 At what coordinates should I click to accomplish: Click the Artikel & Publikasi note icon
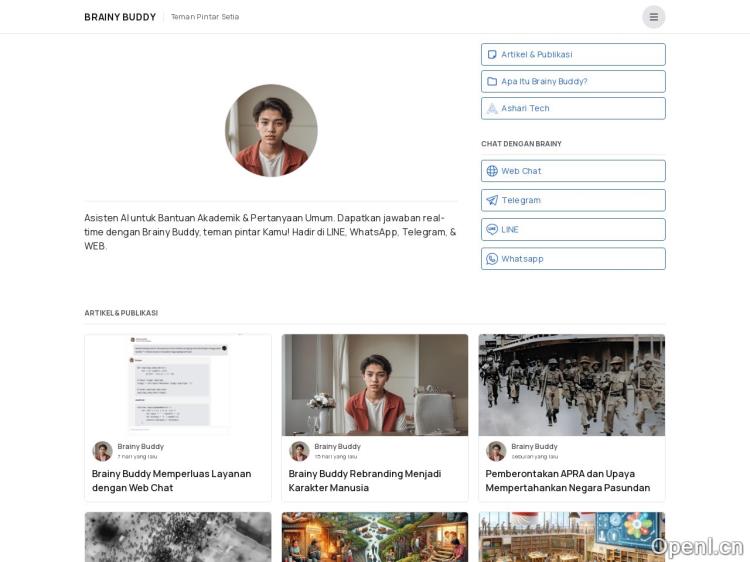coord(492,55)
